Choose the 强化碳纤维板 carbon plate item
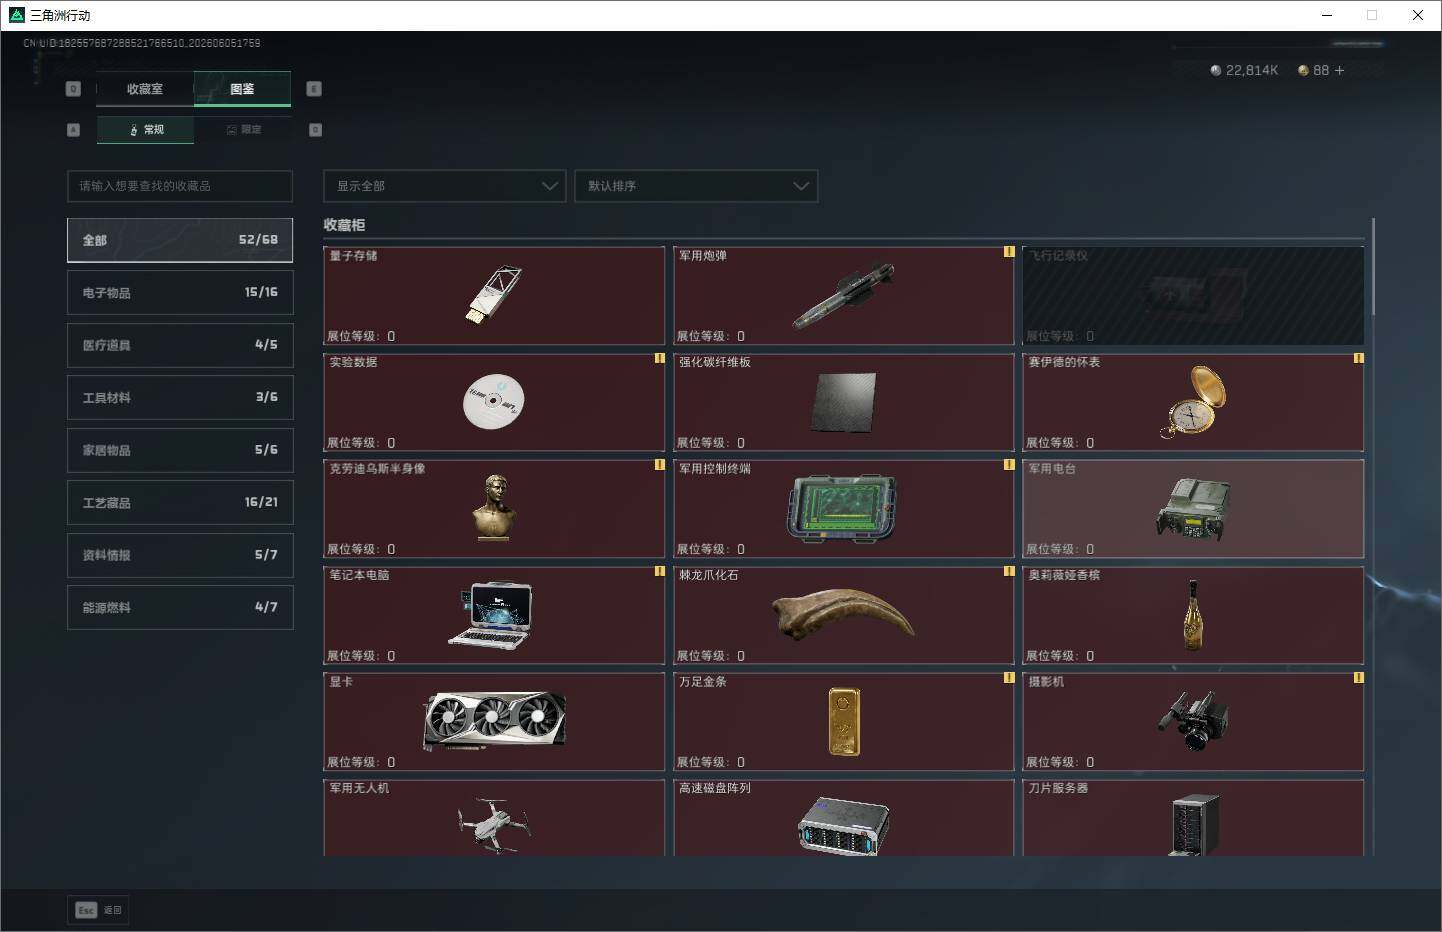This screenshot has width=1442, height=932. [844, 402]
